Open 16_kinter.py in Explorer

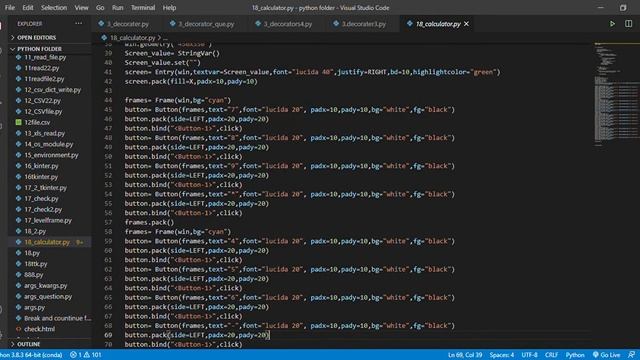click(x=41, y=166)
